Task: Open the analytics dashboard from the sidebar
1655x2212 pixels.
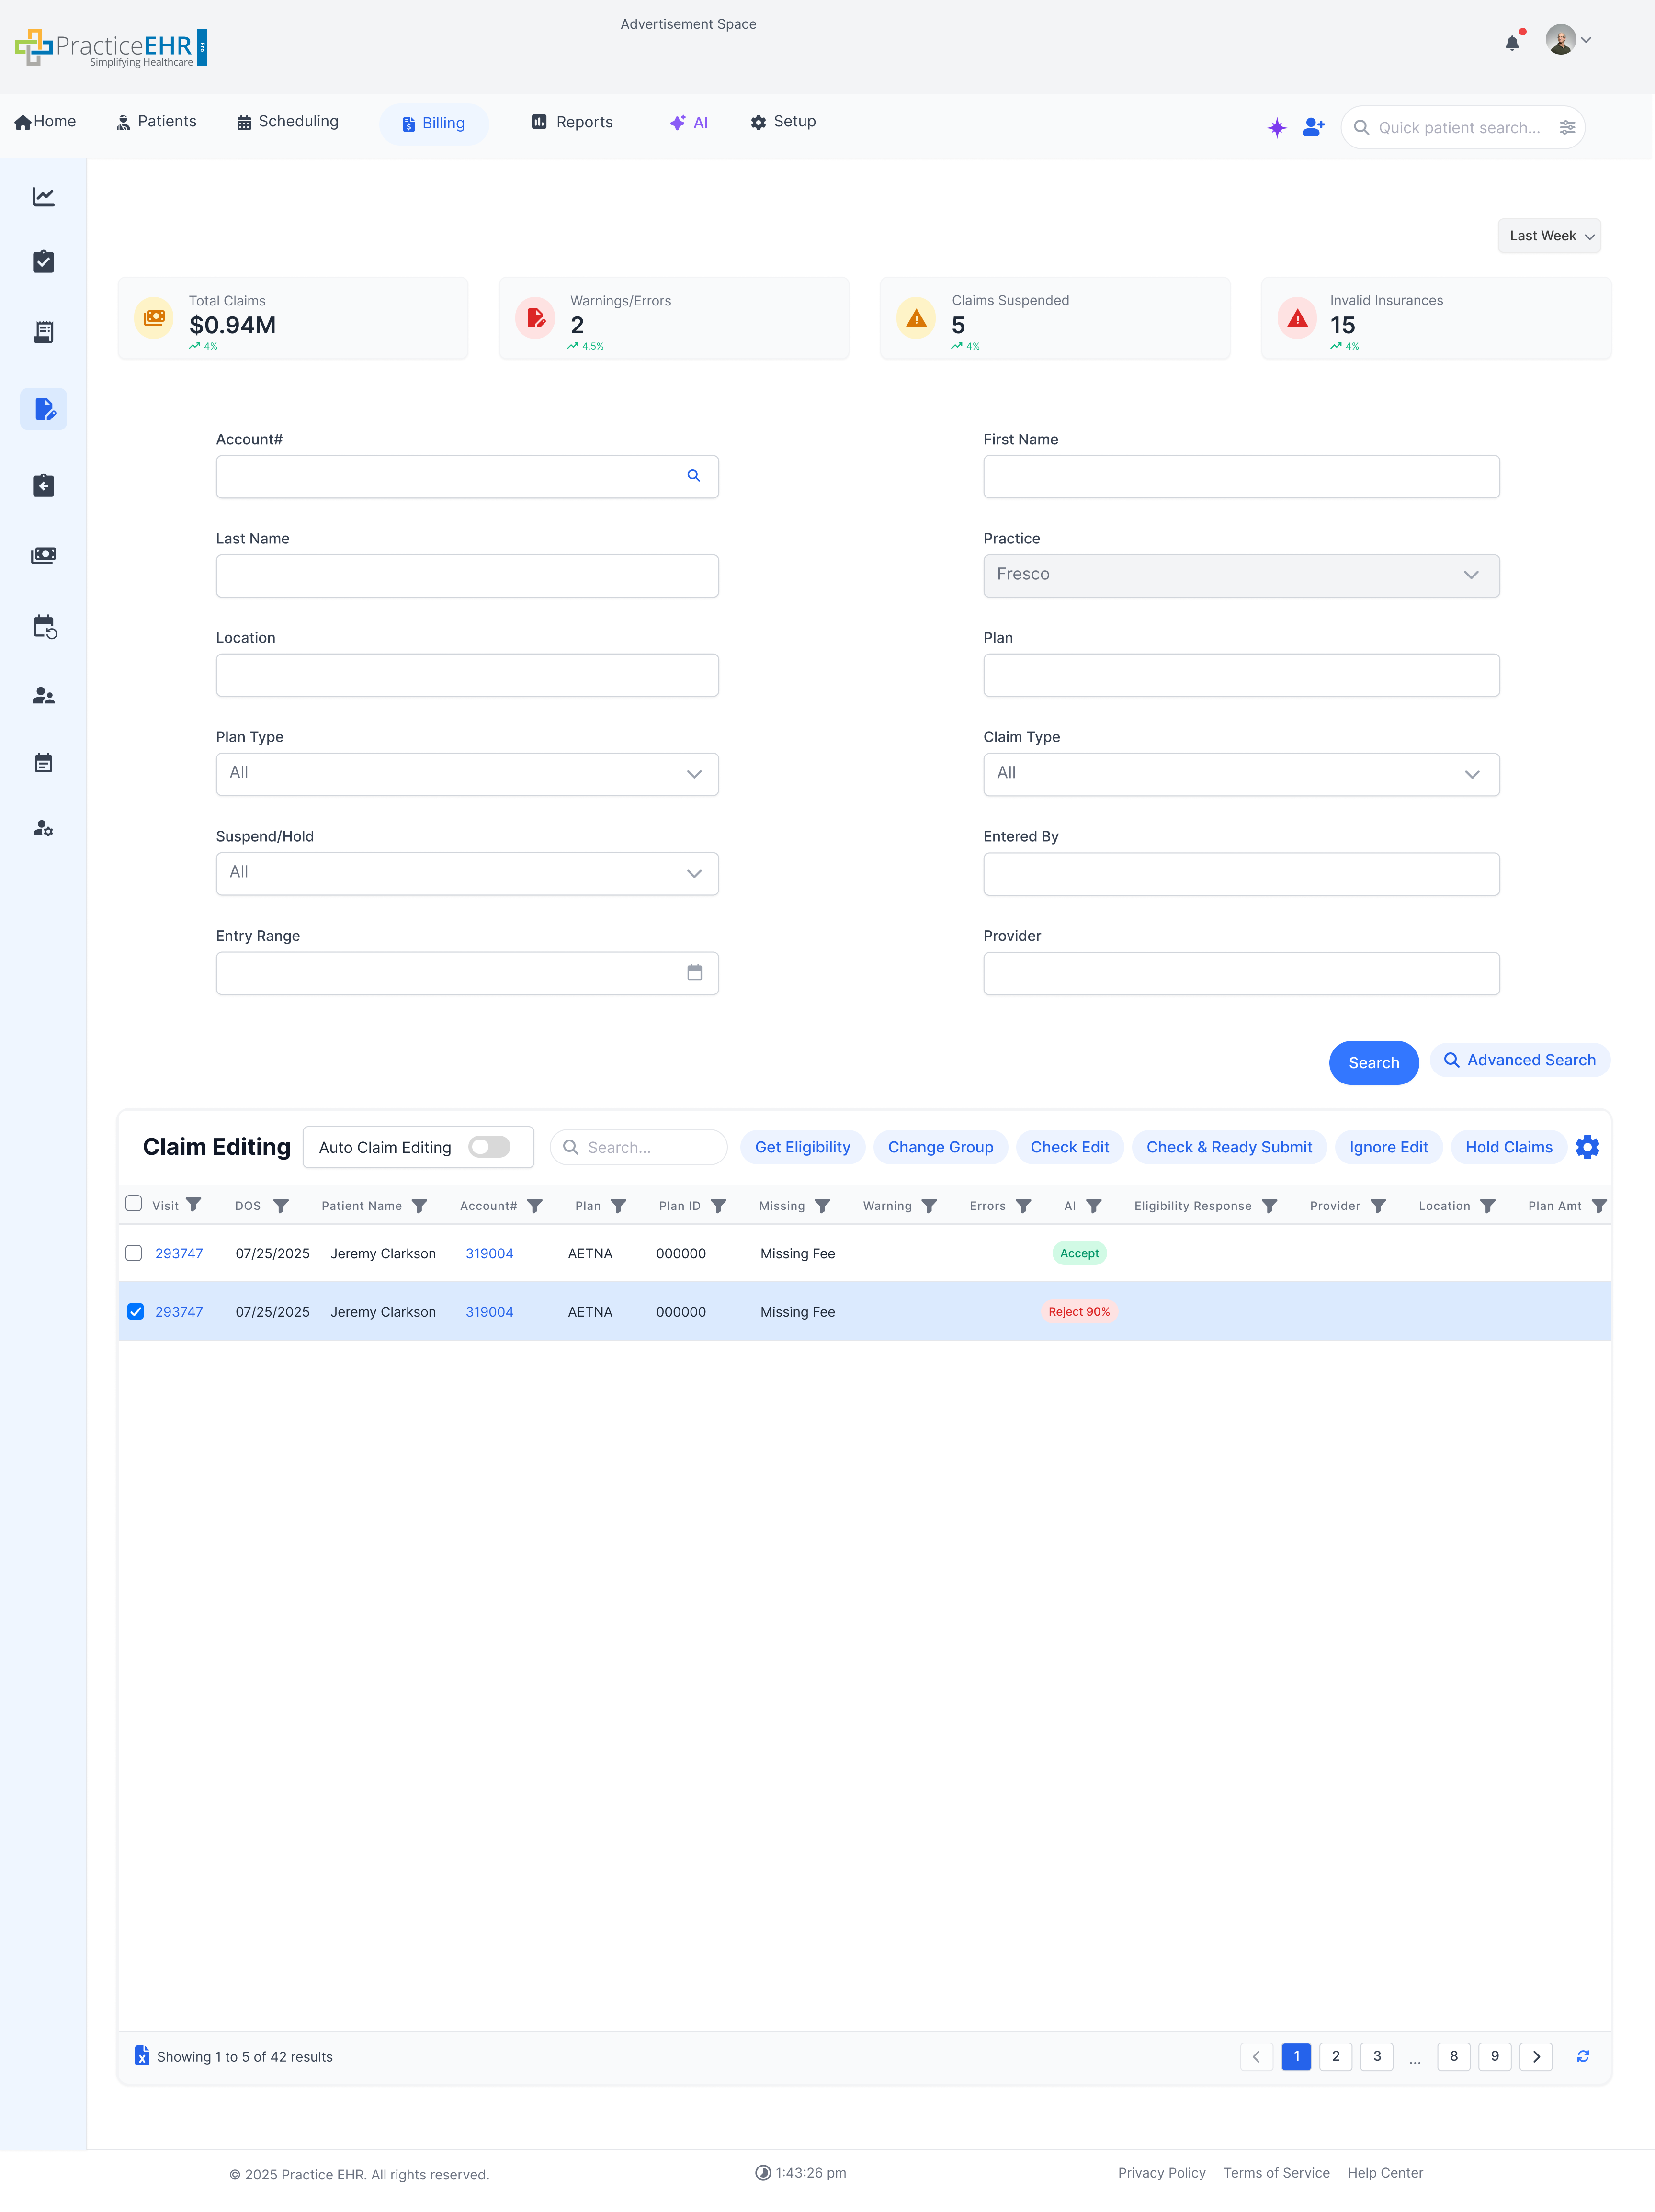Action: 43,197
